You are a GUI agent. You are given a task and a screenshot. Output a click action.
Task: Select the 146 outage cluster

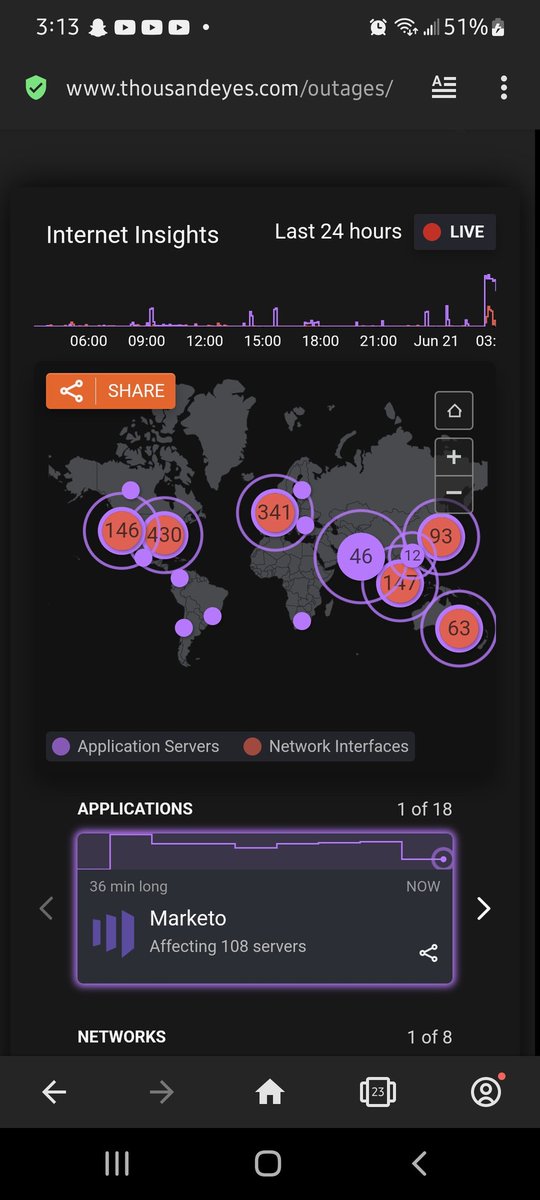(122, 530)
